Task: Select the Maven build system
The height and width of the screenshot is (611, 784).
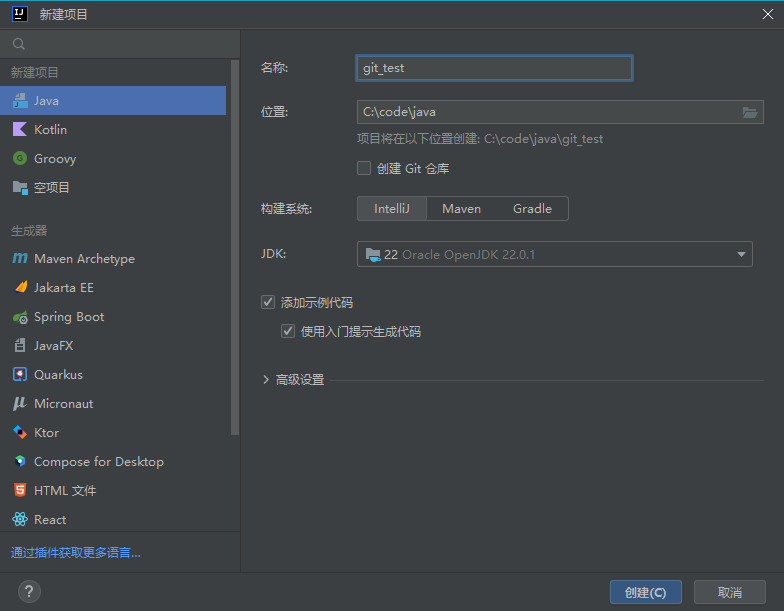Action: tap(462, 208)
